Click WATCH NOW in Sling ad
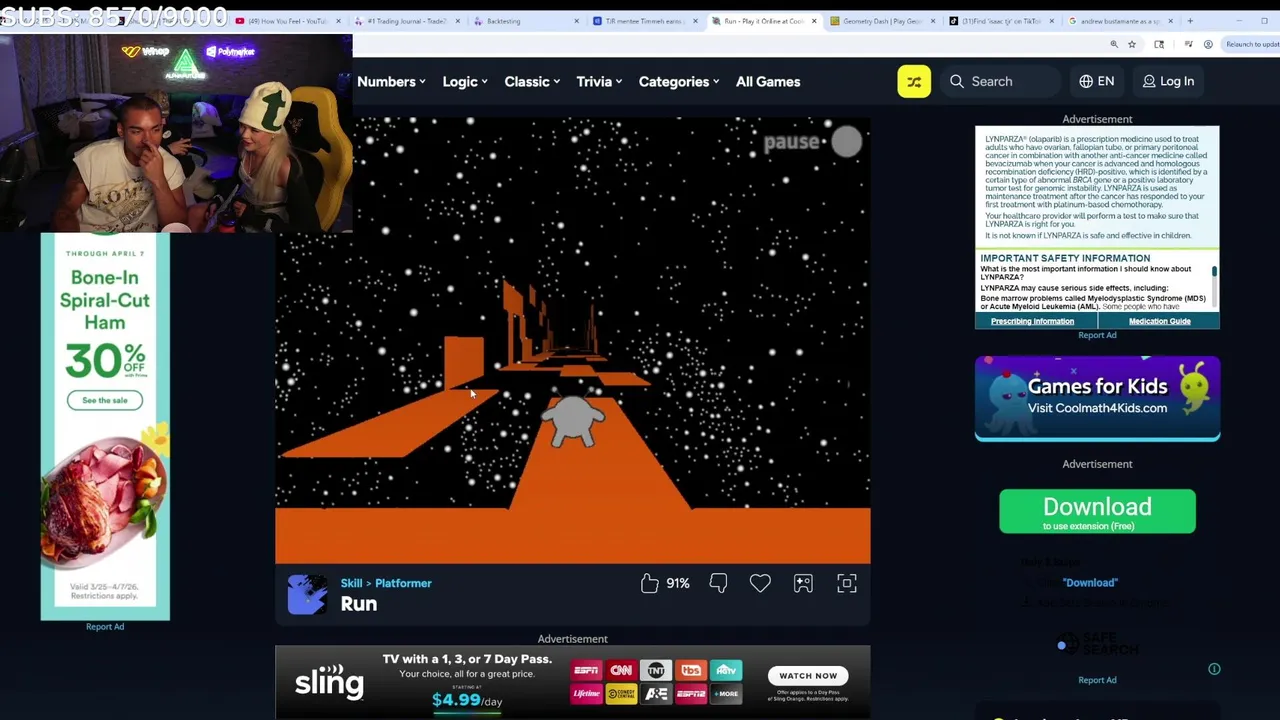Viewport: 1280px width, 720px height. [808, 676]
